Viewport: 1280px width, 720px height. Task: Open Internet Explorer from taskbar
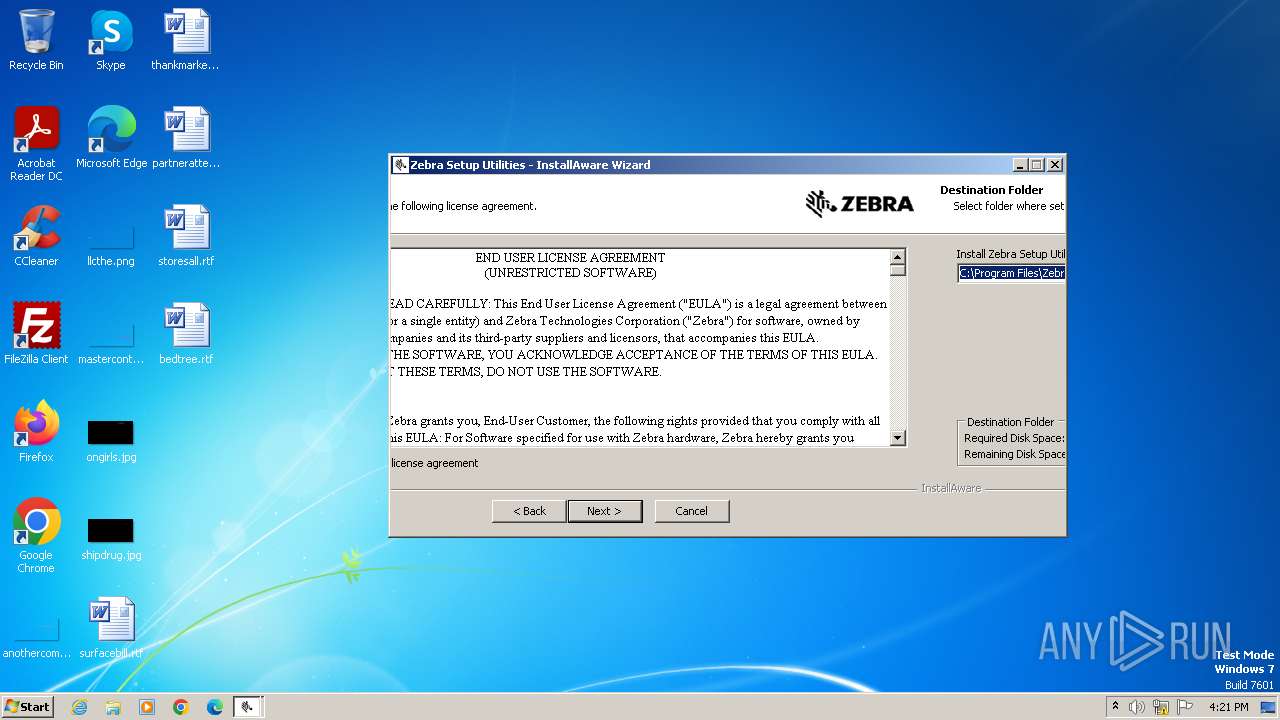[79, 707]
